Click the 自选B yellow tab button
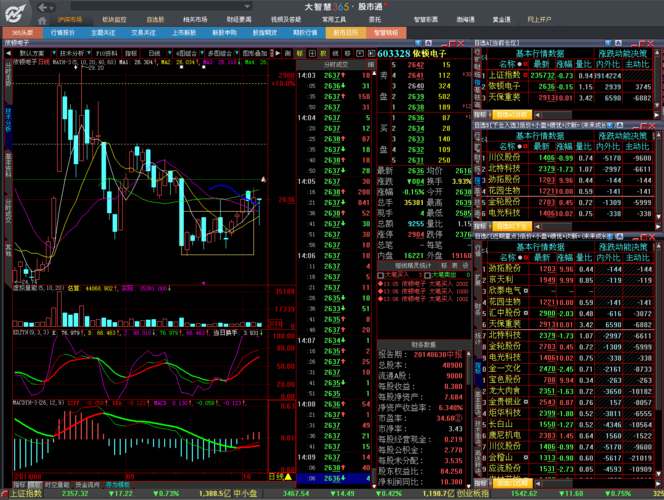 coord(512,227)
